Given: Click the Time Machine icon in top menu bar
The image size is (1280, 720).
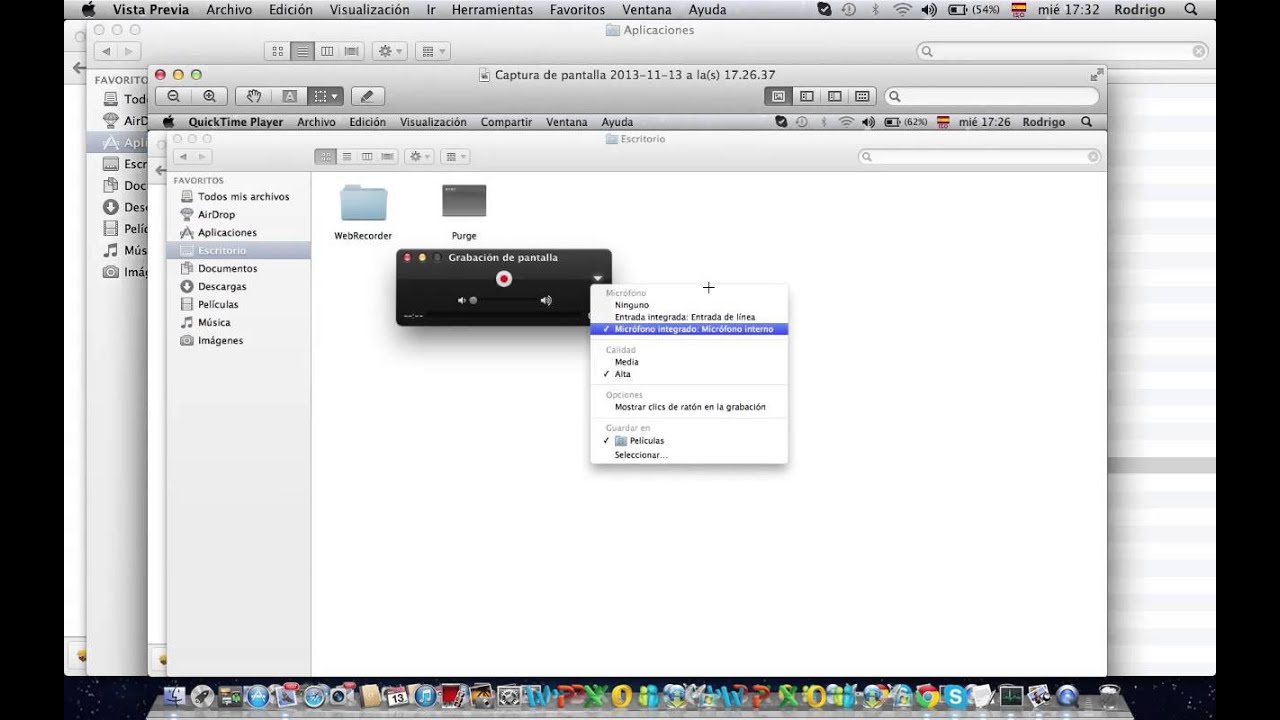Looking at the screenshot, I should pos(849,9).
